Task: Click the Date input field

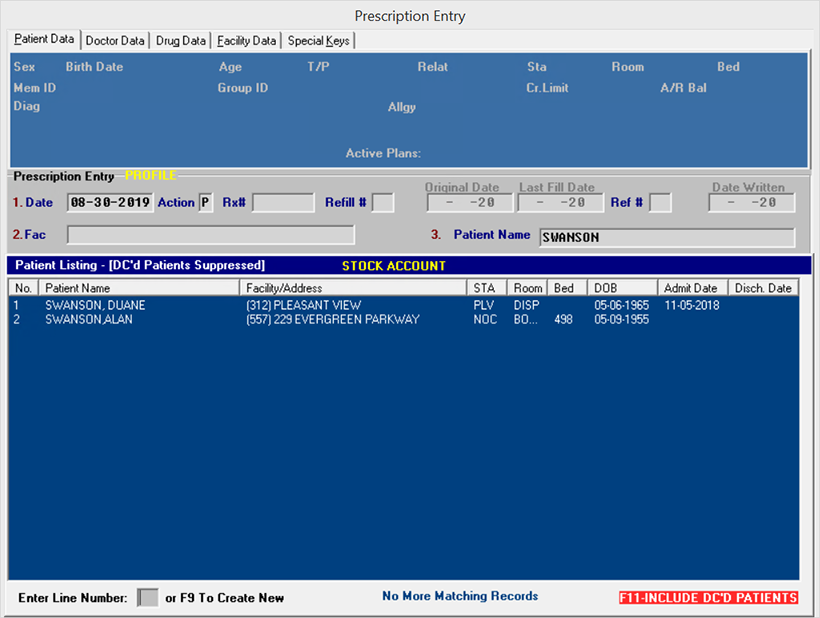Action: tap(110, 203)
